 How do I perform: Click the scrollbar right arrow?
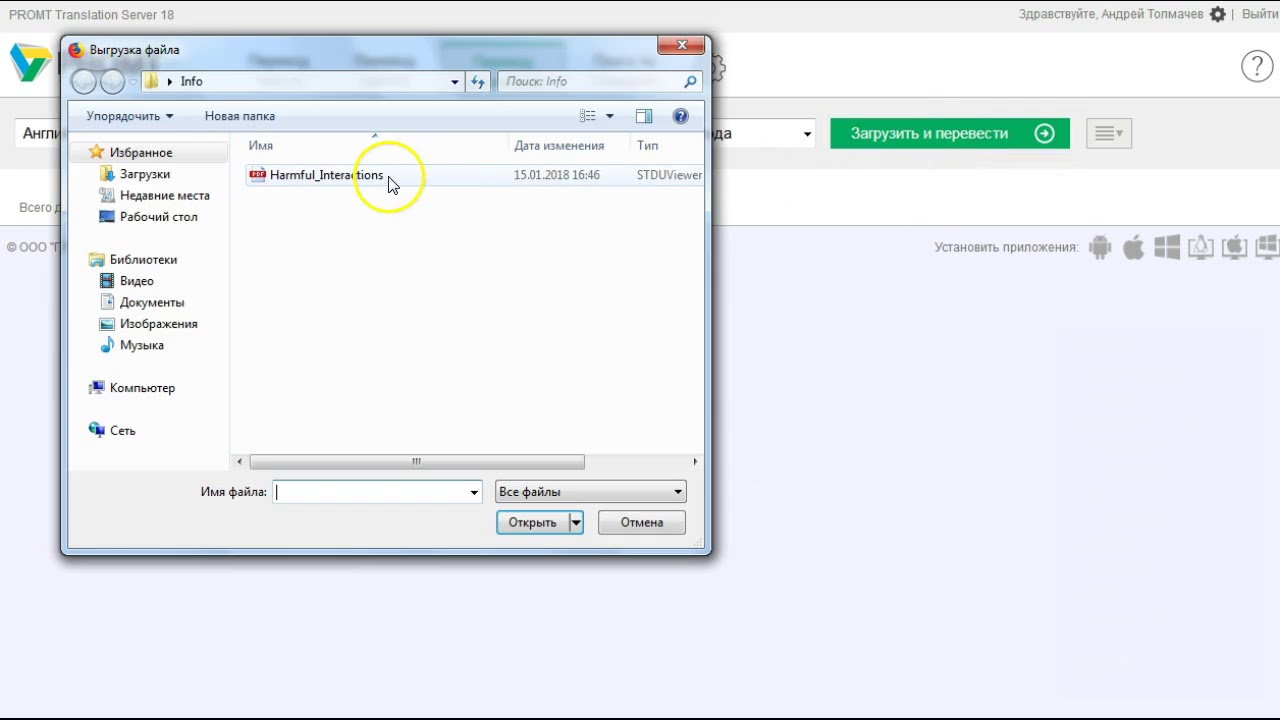[695, 462]
